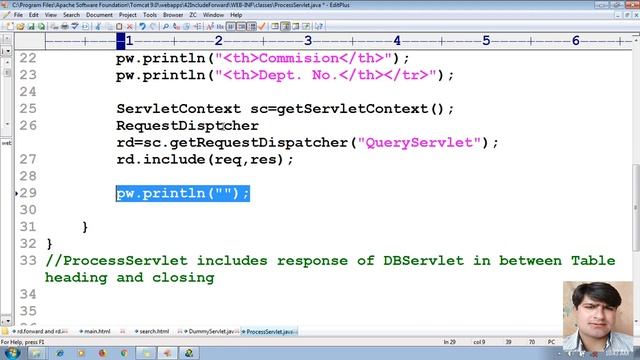Click the rd.include(req,res); code line
The width and height of the screenshot is (640, 360).
(x=205, y=160)
